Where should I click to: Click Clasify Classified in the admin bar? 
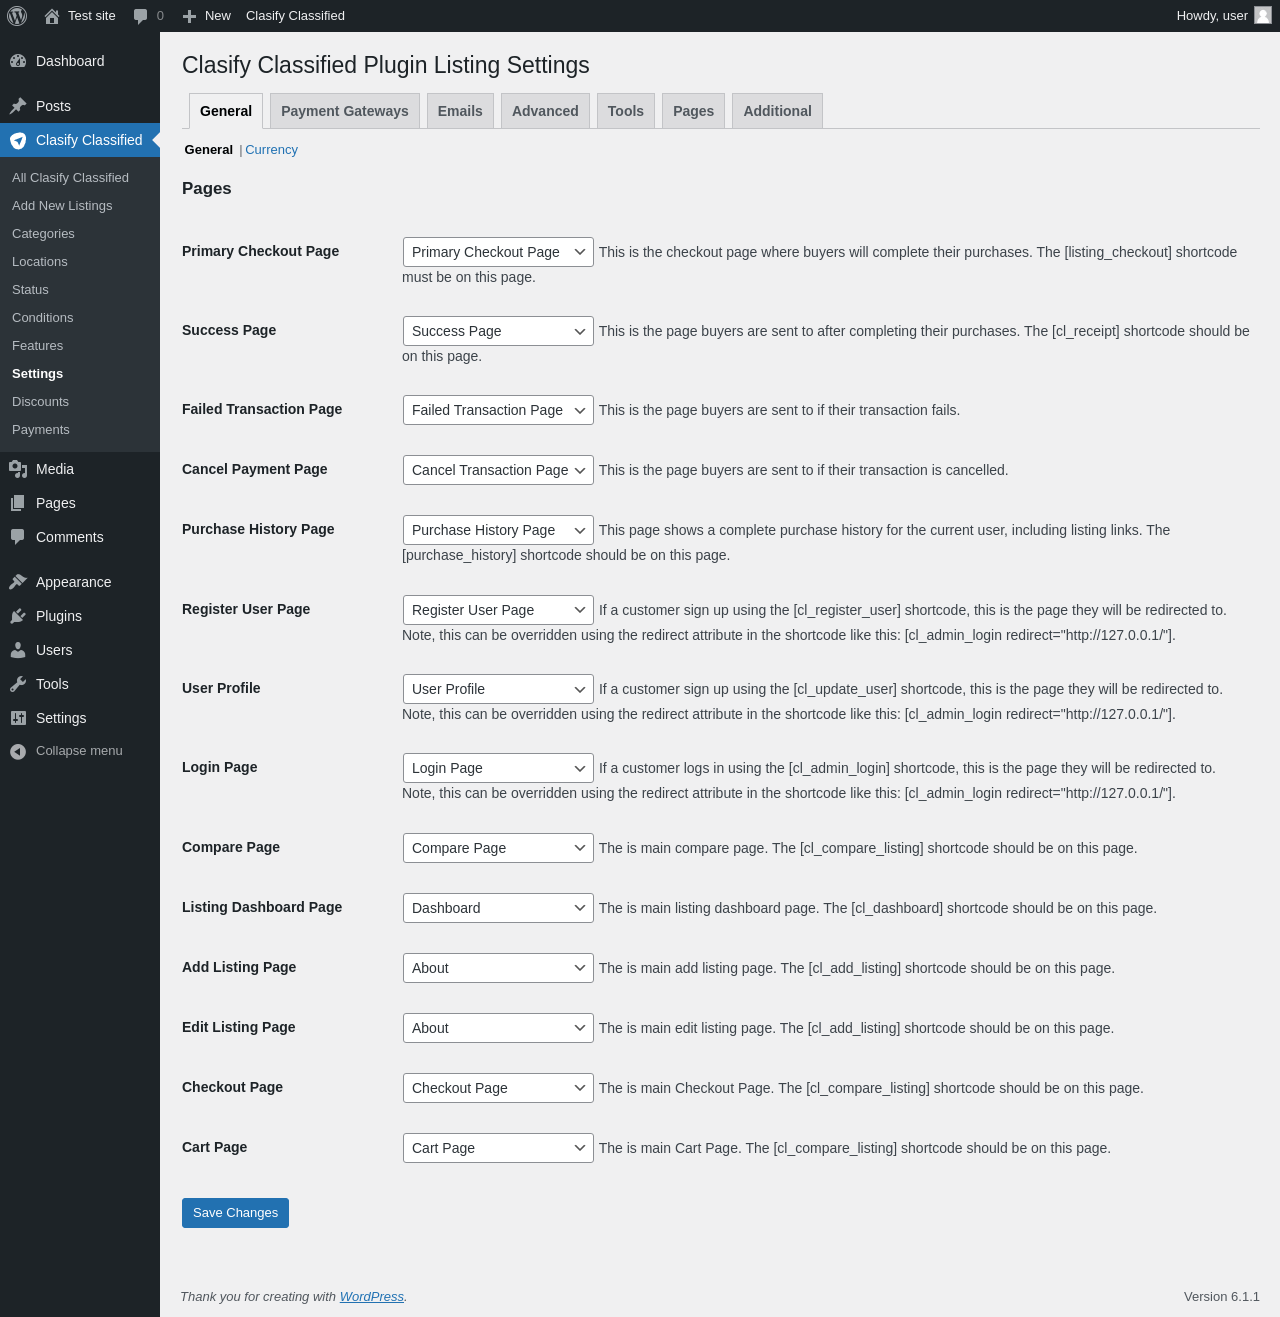coord(295,16)
